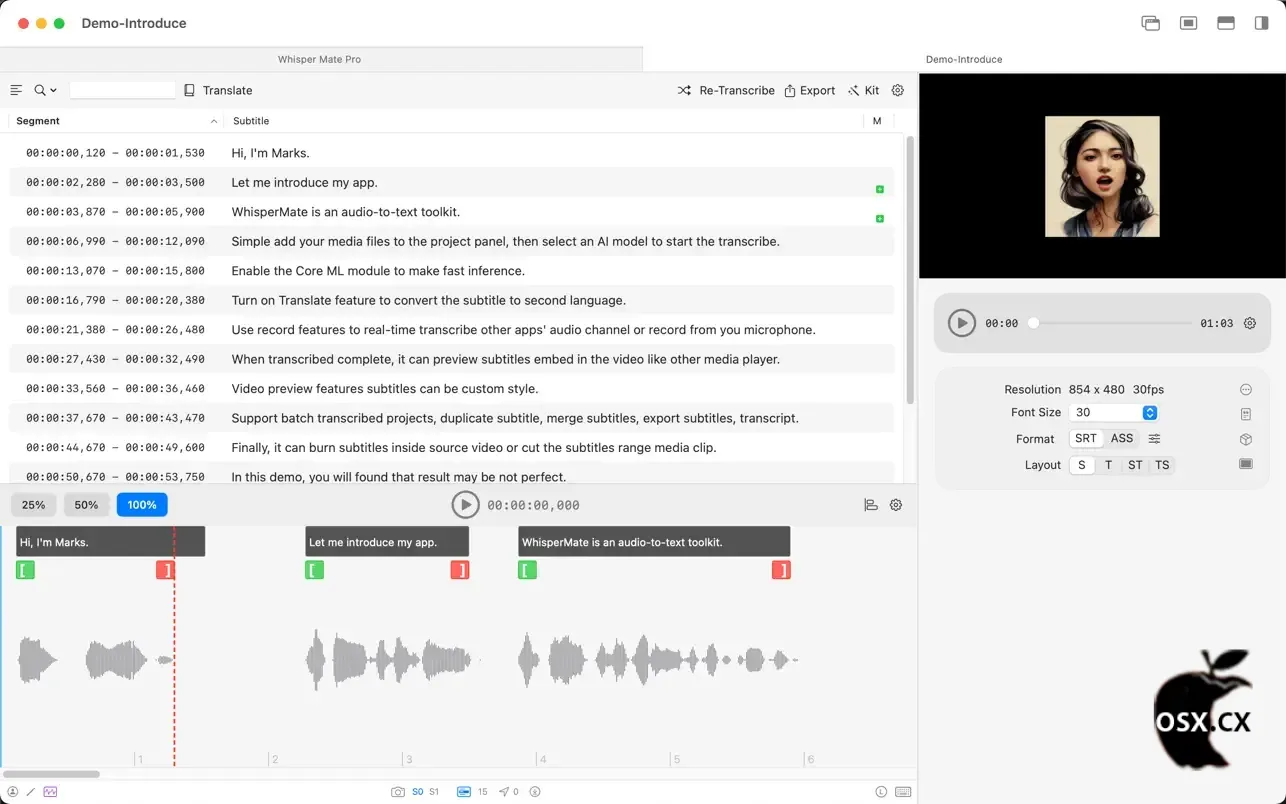The width and height of the screenshot is (1286, 804).
Task: Select subtitle row "Let me introduce my app."
Action: click(x=452, y=182)
